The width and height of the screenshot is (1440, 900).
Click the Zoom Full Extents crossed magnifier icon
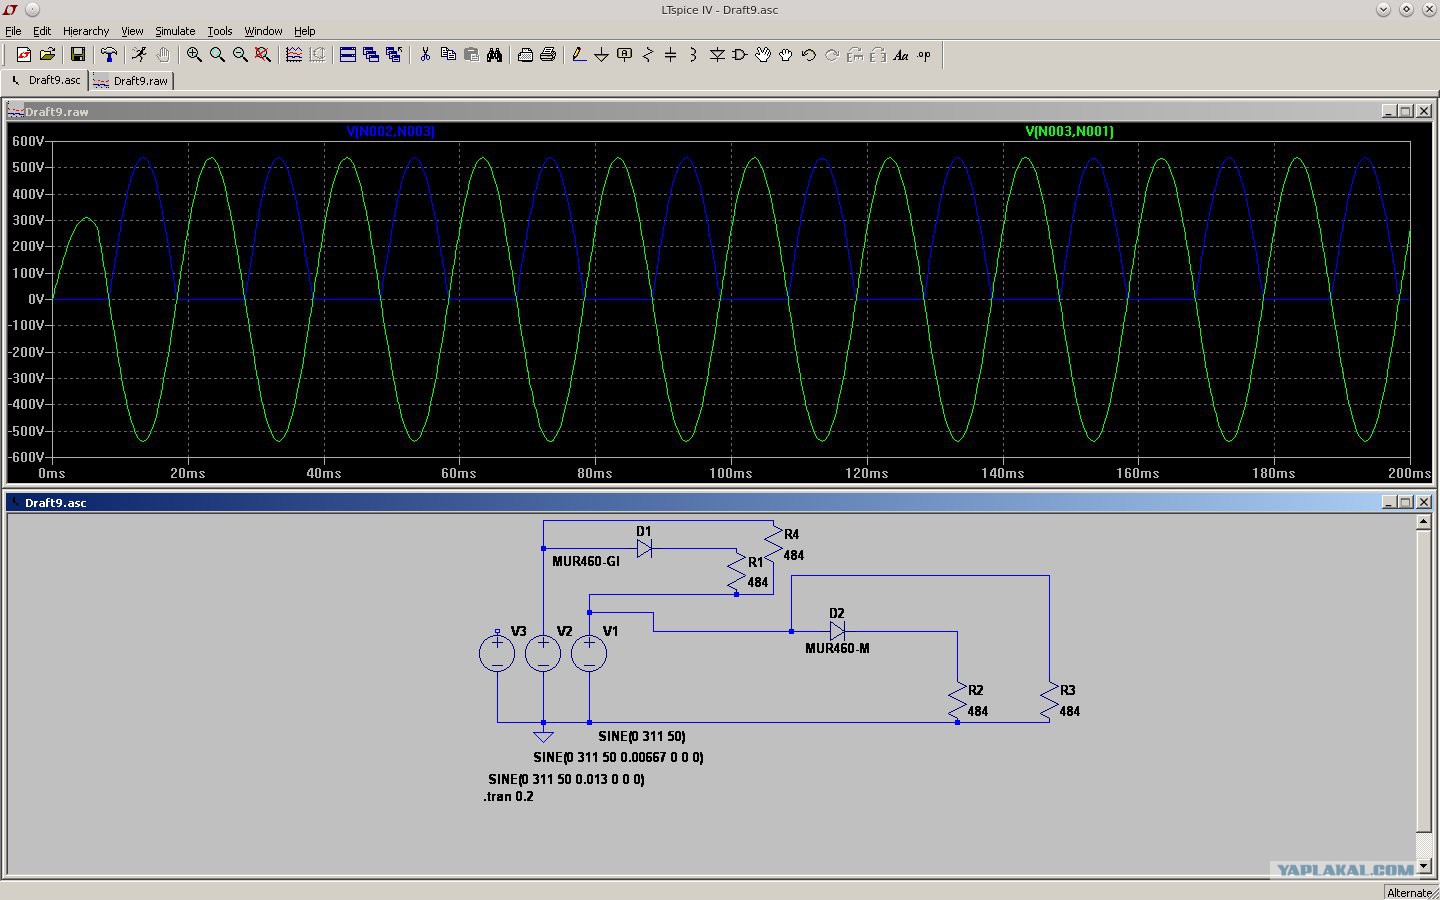263,55
